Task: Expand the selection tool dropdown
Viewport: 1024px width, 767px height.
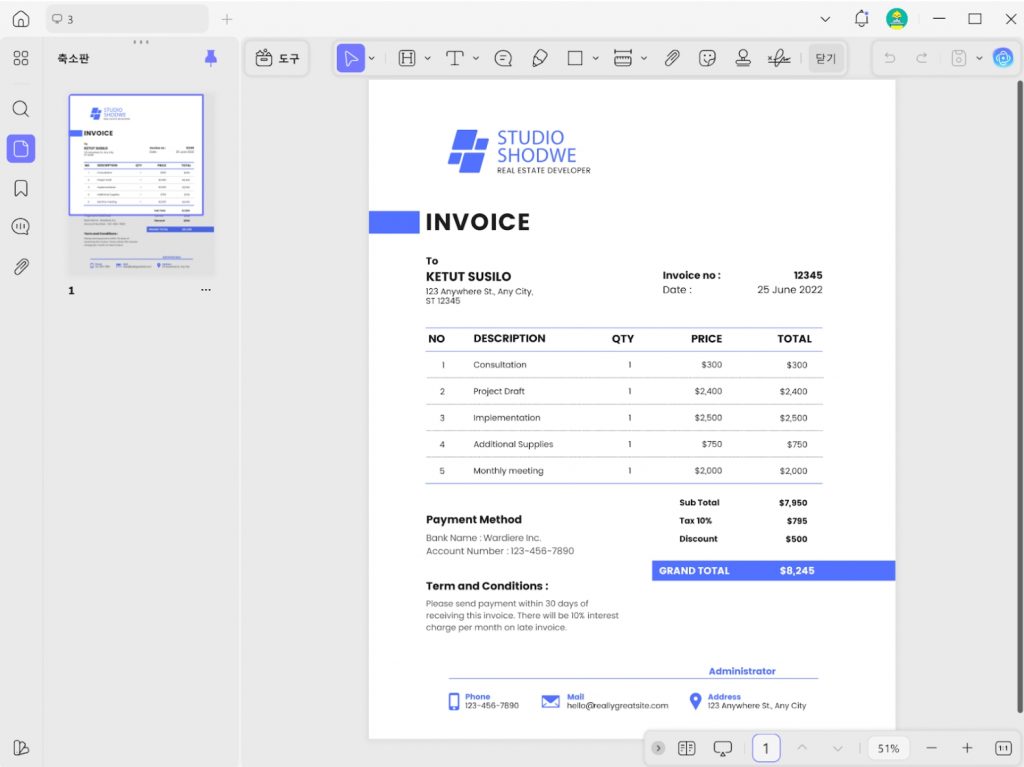Action: (372, 58)
